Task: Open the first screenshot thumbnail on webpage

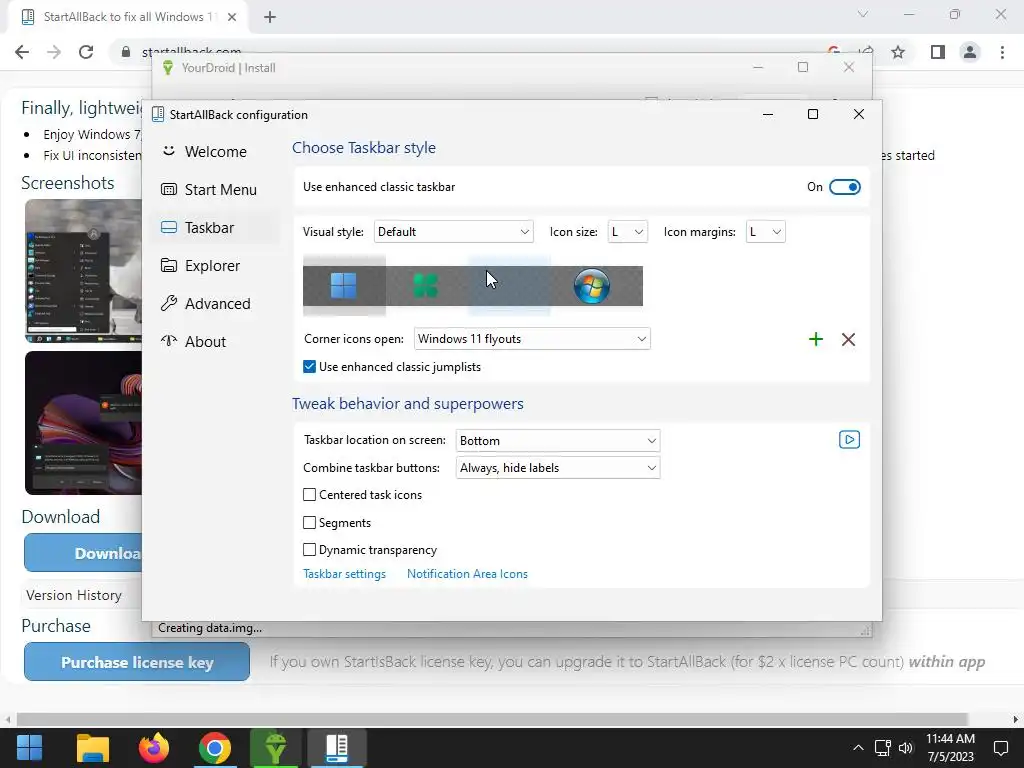Action: 84,271
